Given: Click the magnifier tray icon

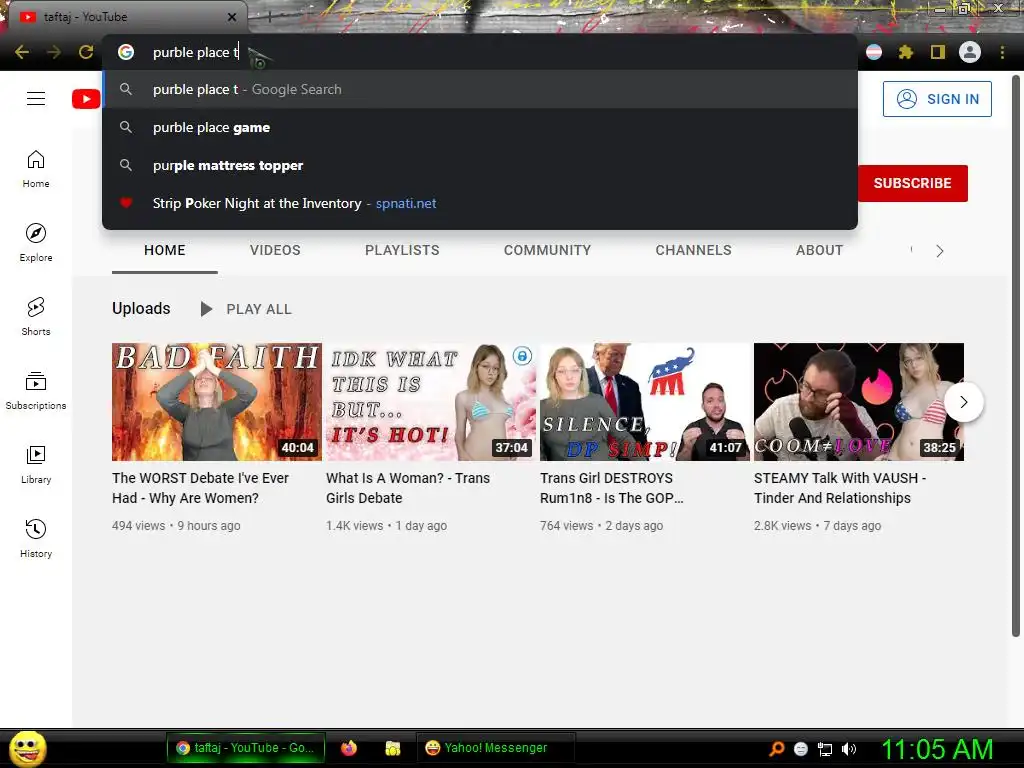Looking at the screenshot, I should [x=777, y=749].
